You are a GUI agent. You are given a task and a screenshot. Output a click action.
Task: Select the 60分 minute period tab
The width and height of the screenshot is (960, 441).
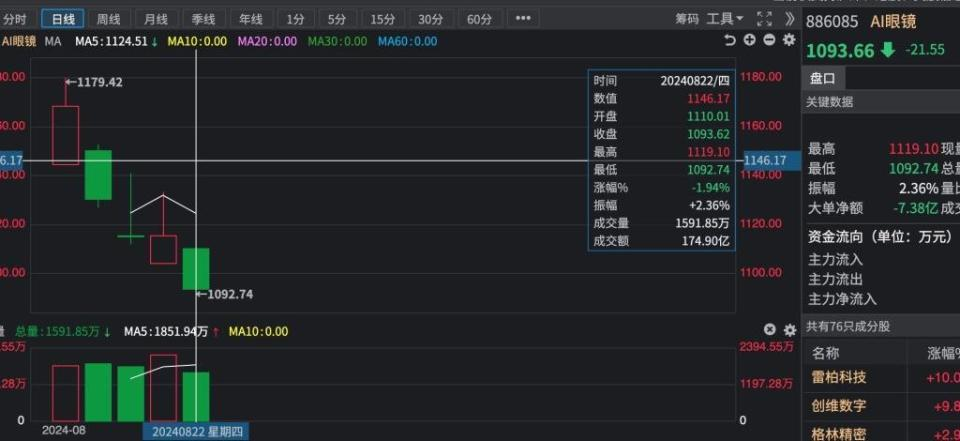coord(479,19)
